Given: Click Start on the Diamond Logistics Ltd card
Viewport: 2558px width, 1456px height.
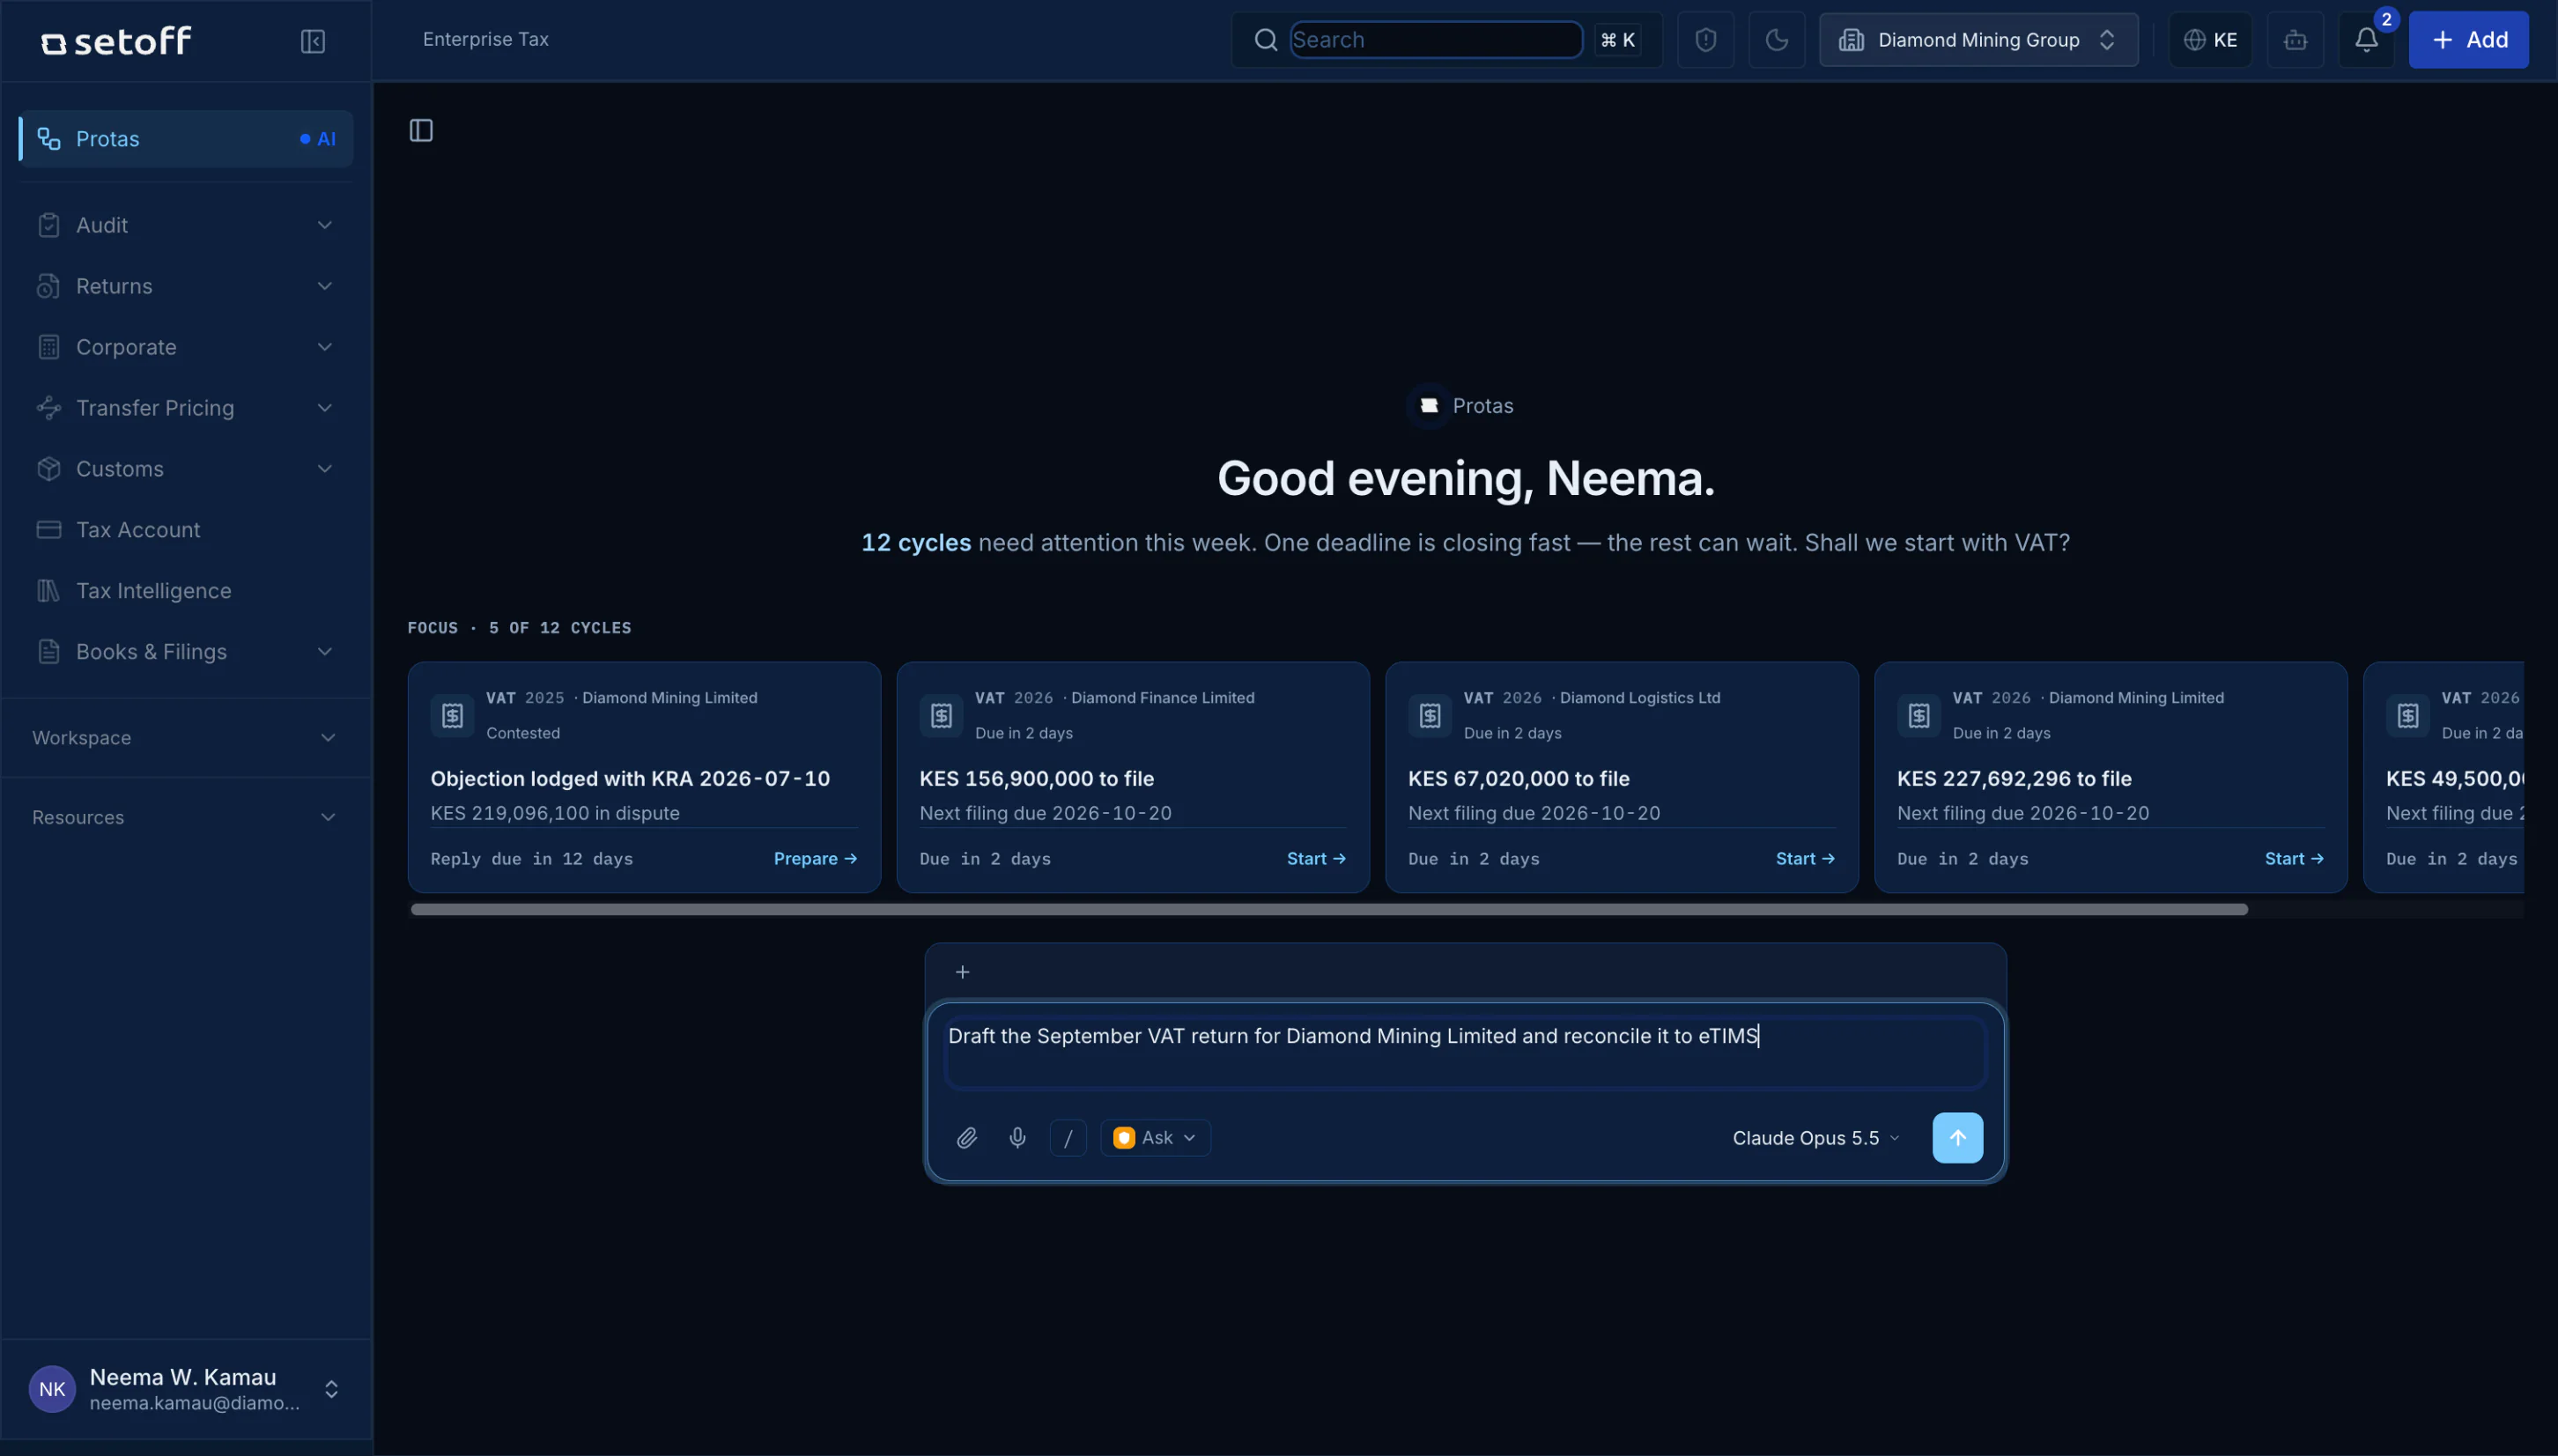Looking at the screenshot, I should [1805, 859].
